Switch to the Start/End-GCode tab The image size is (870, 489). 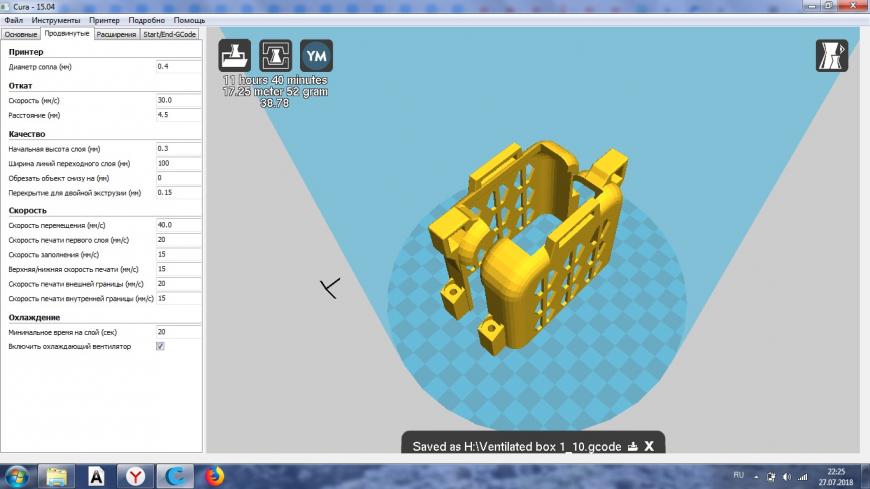point(169,34)
